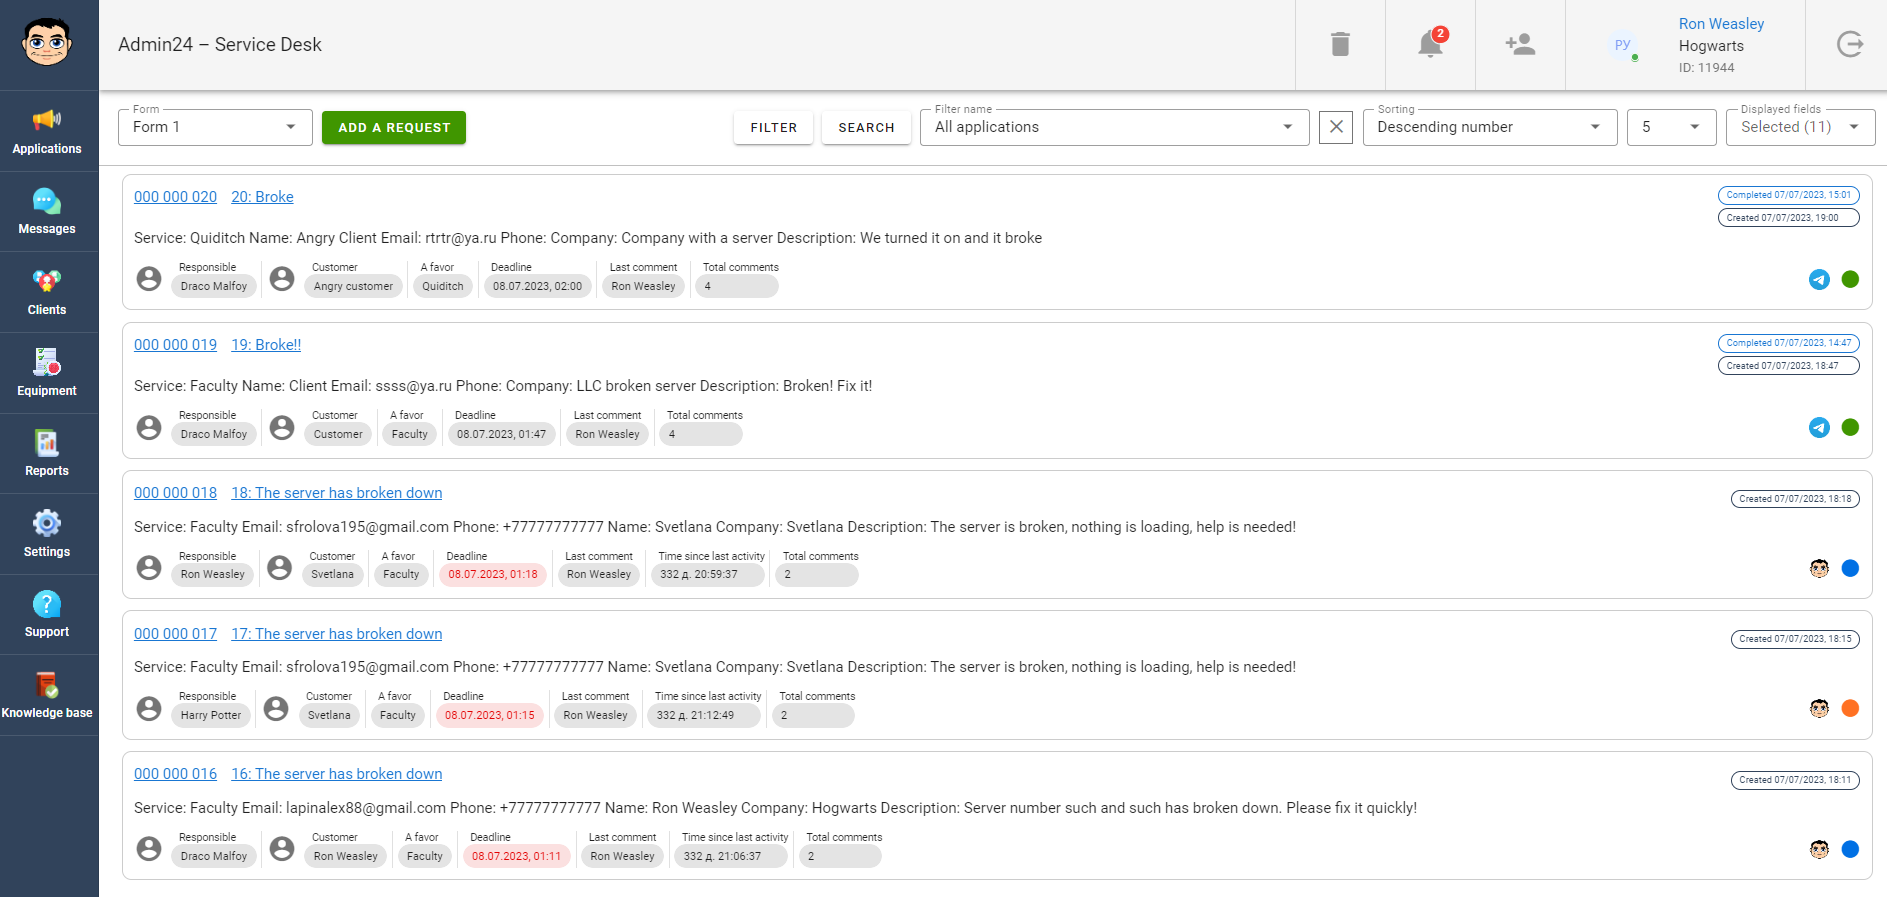Viewport: 1887px width, 897px height.
Task: Open Support in the sidebar
Action: [47, 615]
